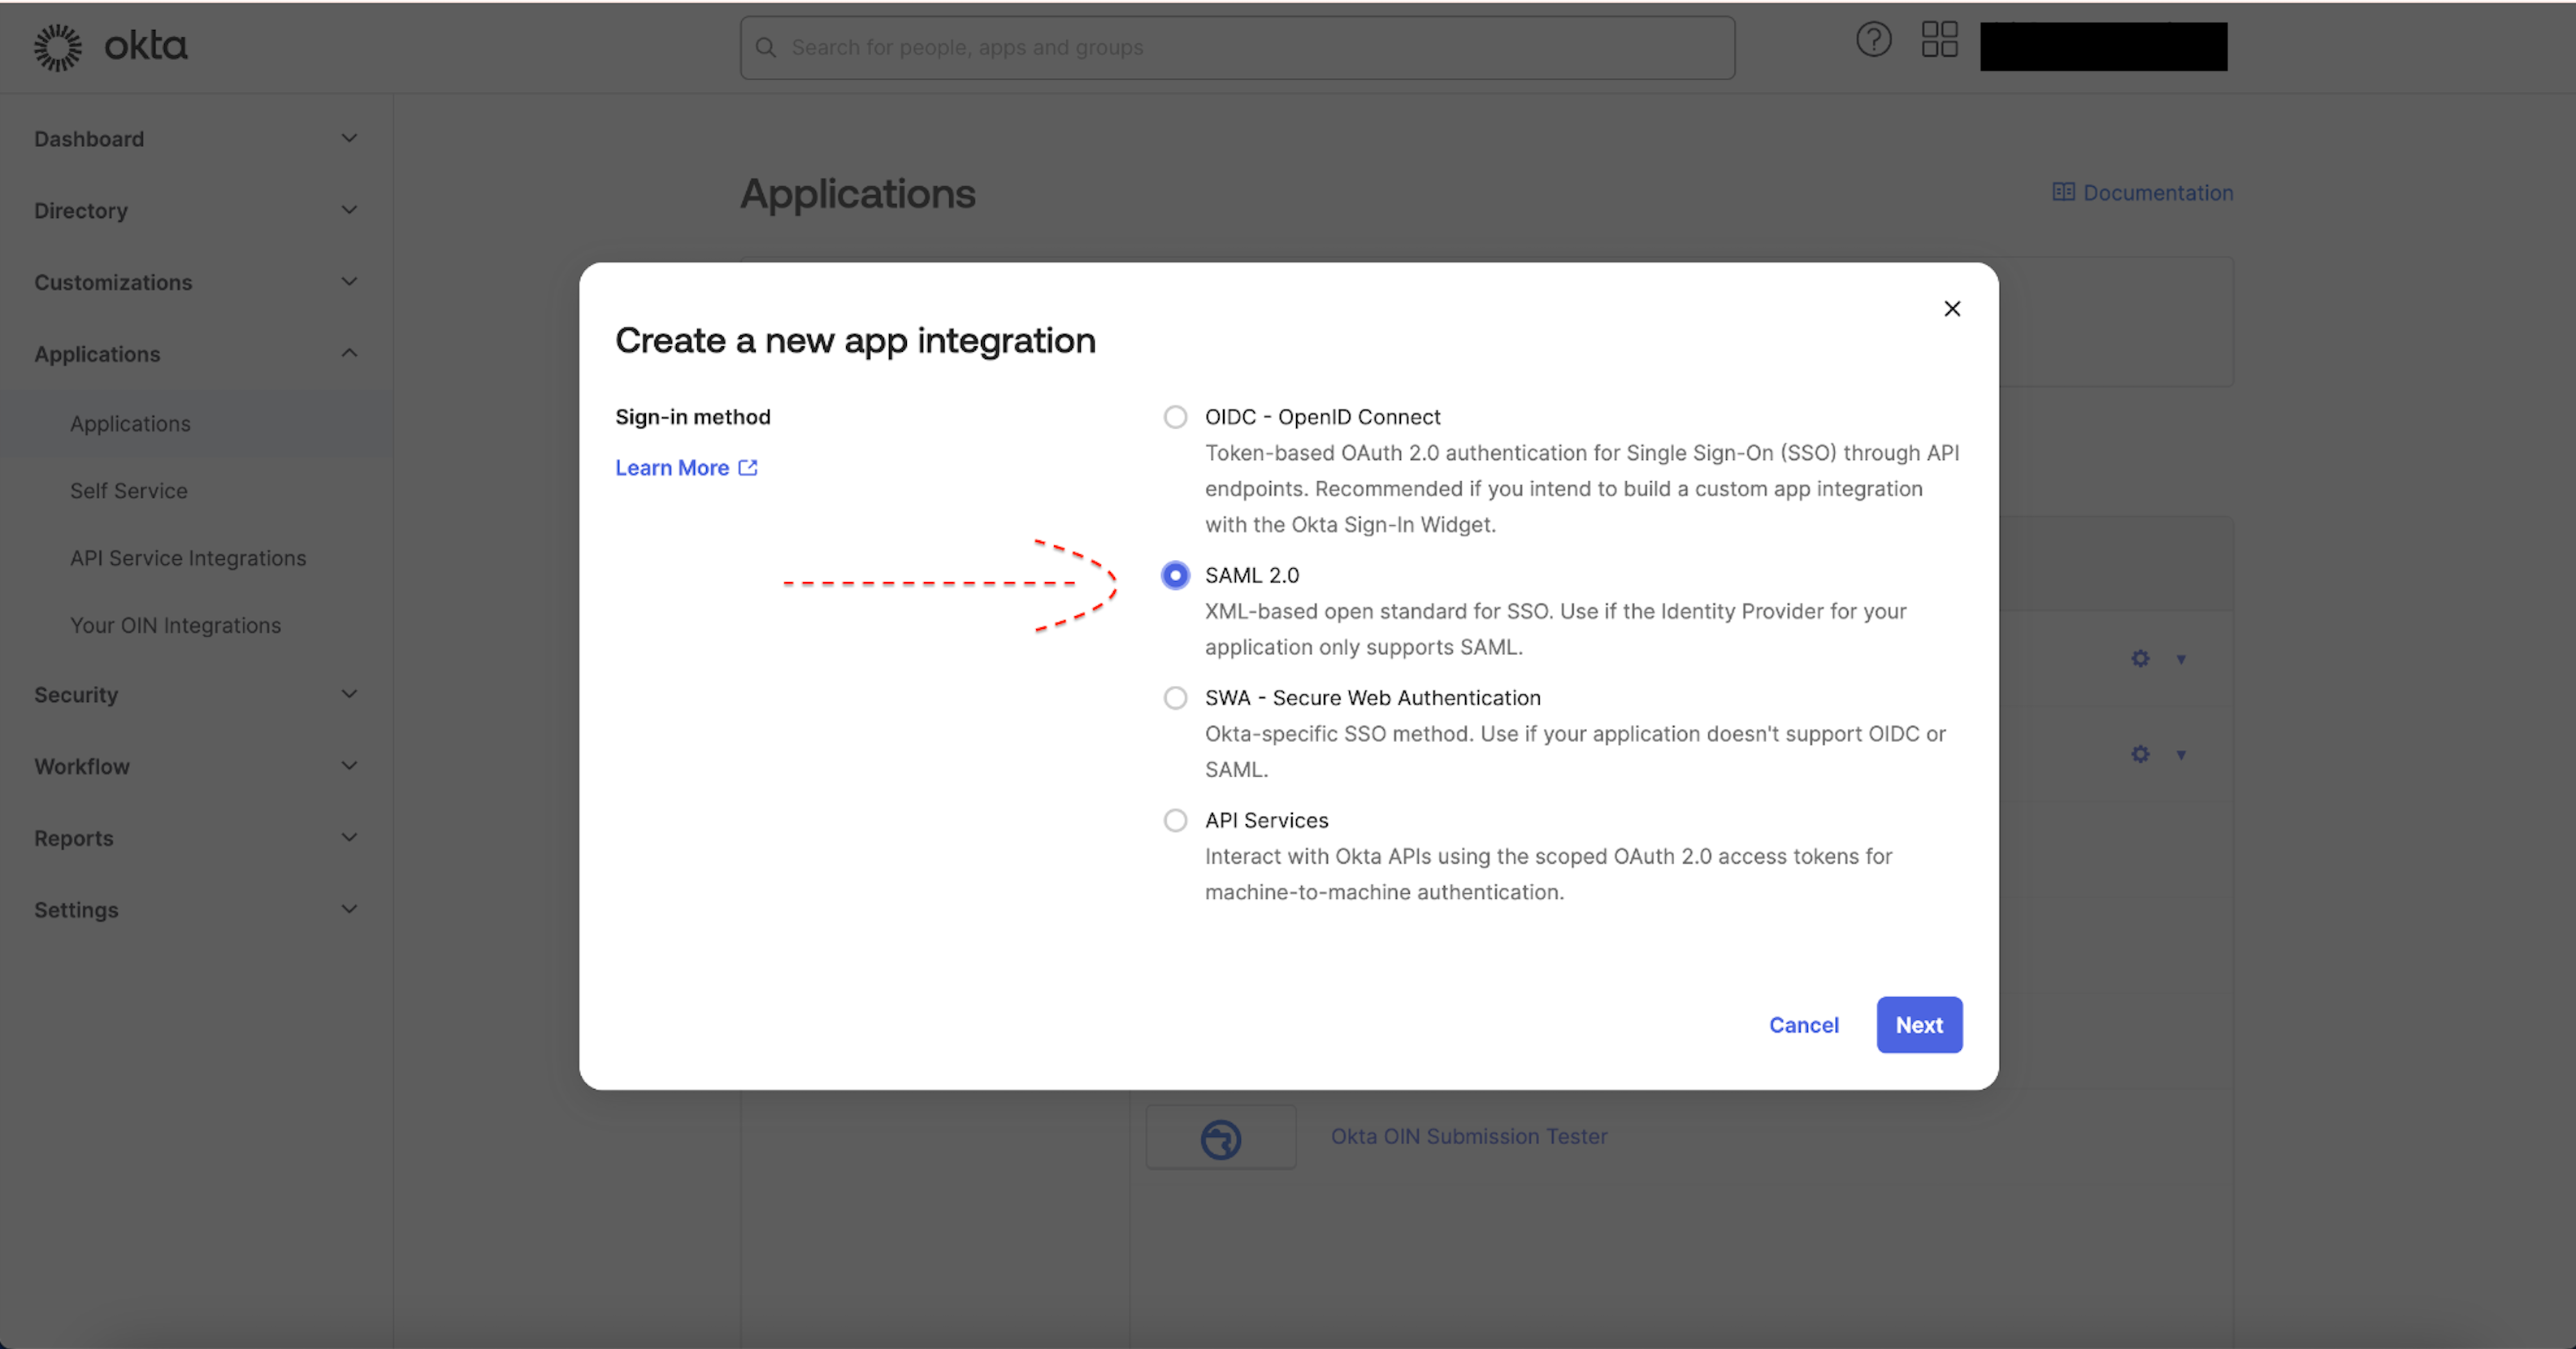The image size is (2576, 1349).
Task: Click the redacted account menu in header
Action: [2103, 47]
